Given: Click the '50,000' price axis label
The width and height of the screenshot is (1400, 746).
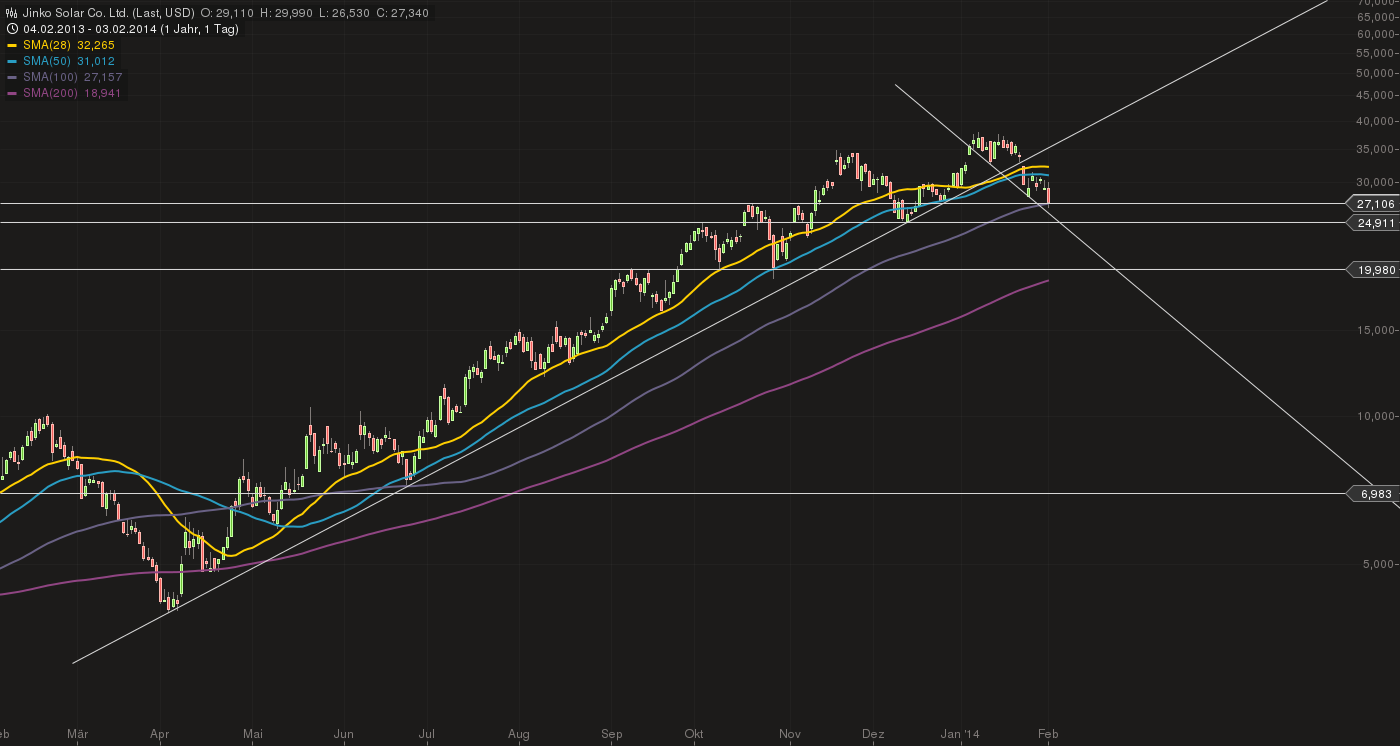Looking at the screenshot, I should (1377, 73).
